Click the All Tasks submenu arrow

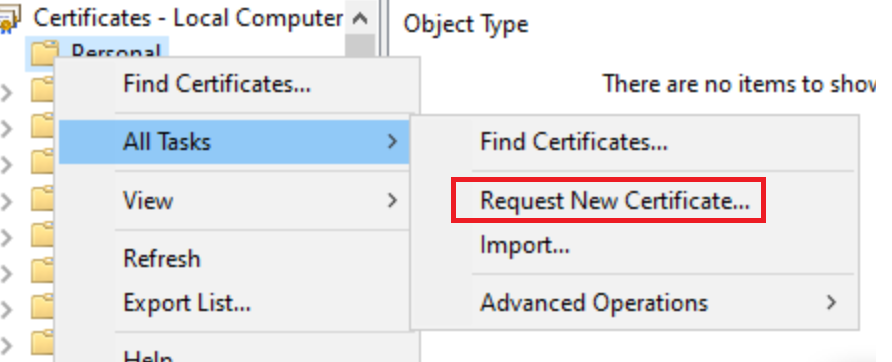click(x=392, y=141)
